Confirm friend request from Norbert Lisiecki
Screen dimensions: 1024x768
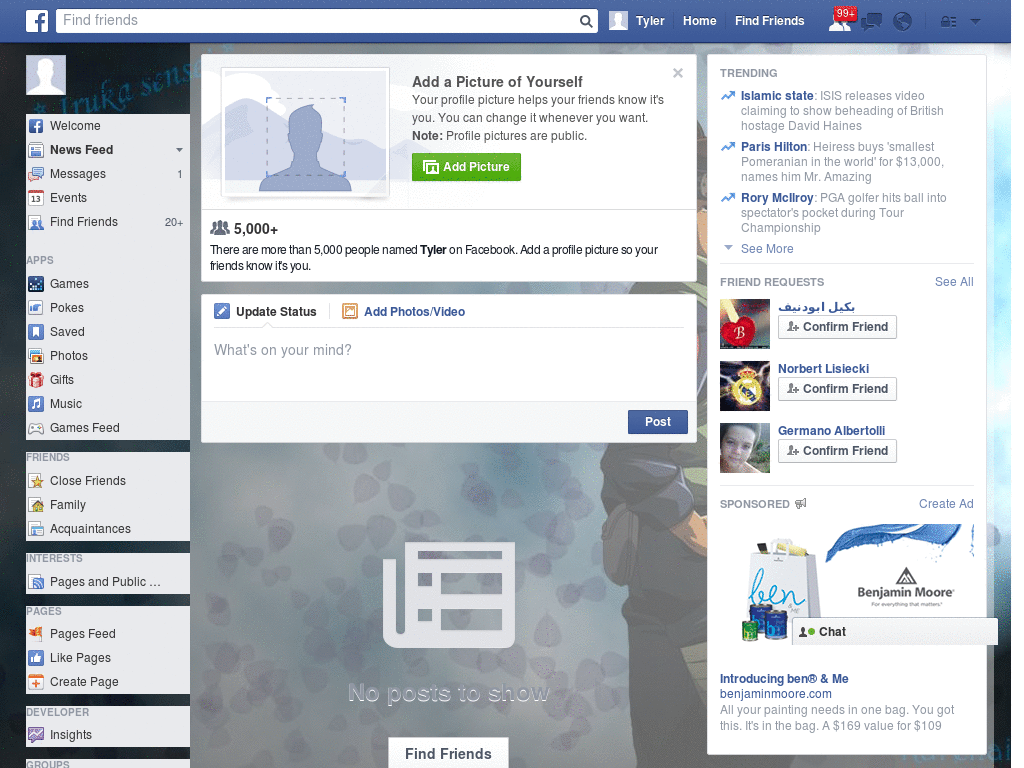837,389
